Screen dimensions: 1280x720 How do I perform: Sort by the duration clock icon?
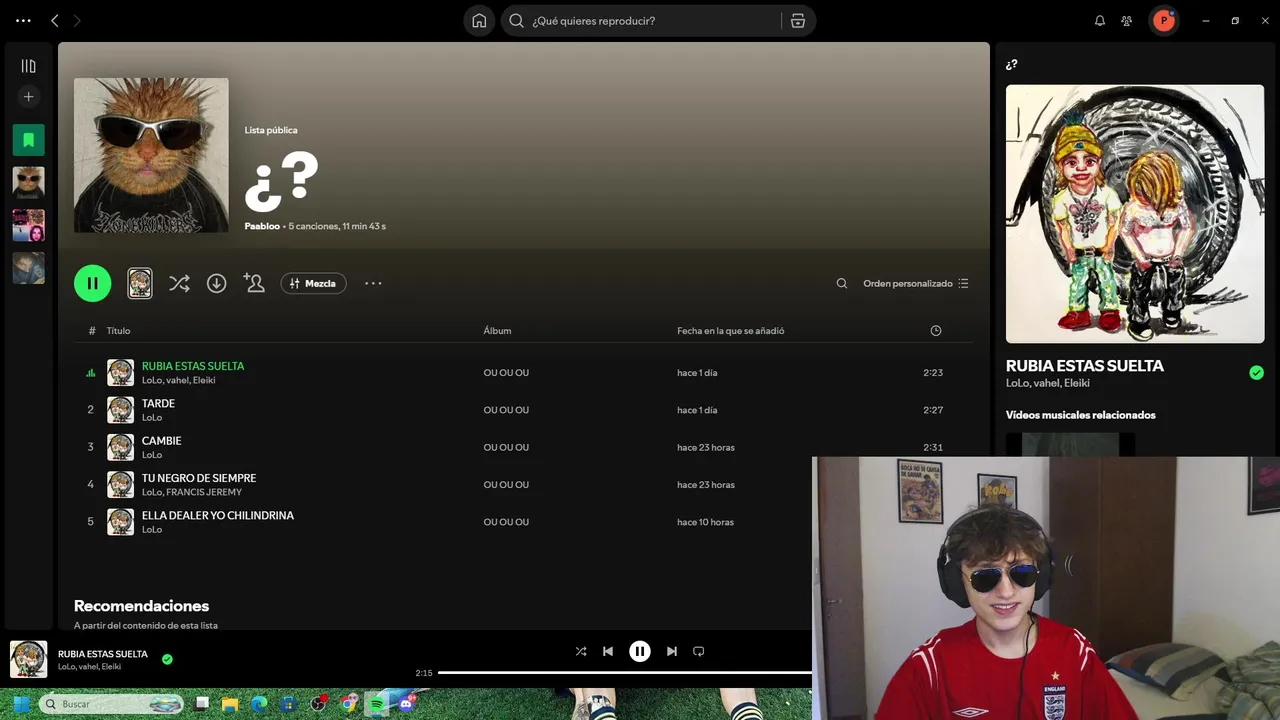click(x=935, y=331)
